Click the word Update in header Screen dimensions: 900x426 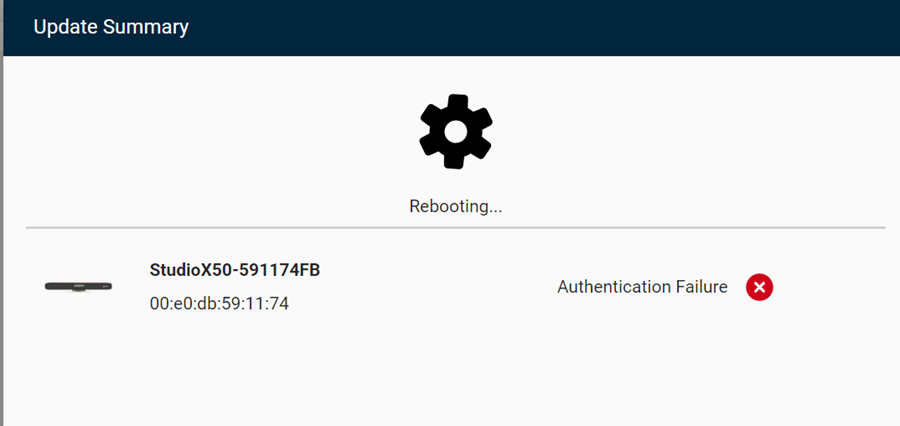pyautogui.click(x=64, y=27)
